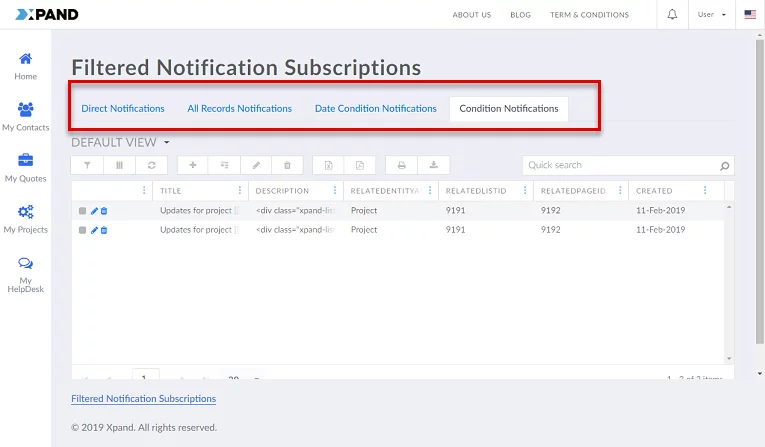Check the second row's checkbox
Viewport: 765px width, 447px height.
(83, 230)
